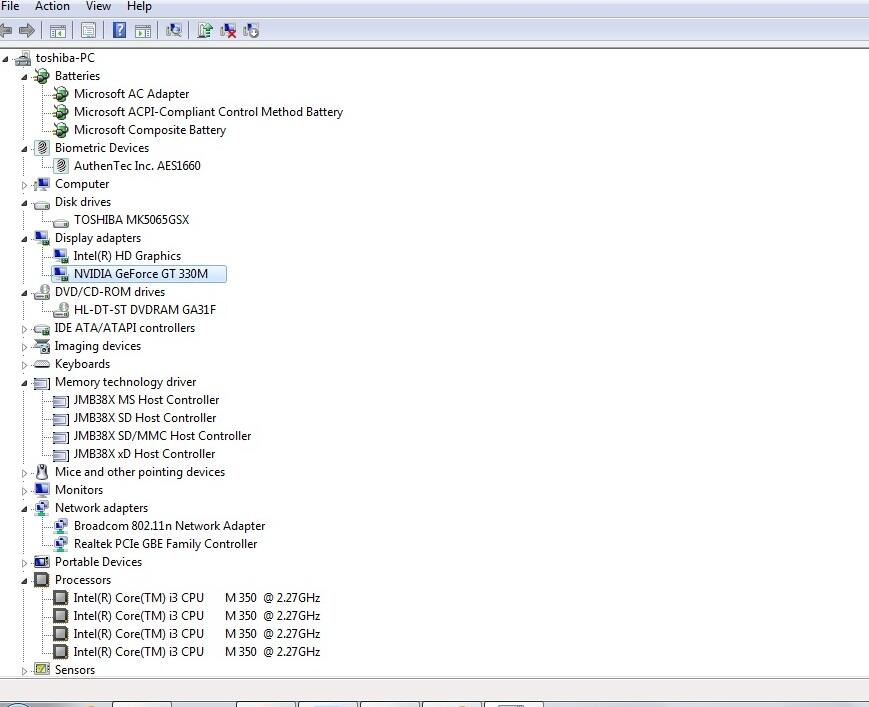Select Microsoft Composite Battery
The width and height of the screenshot is (869, 707).
(150, 130)
